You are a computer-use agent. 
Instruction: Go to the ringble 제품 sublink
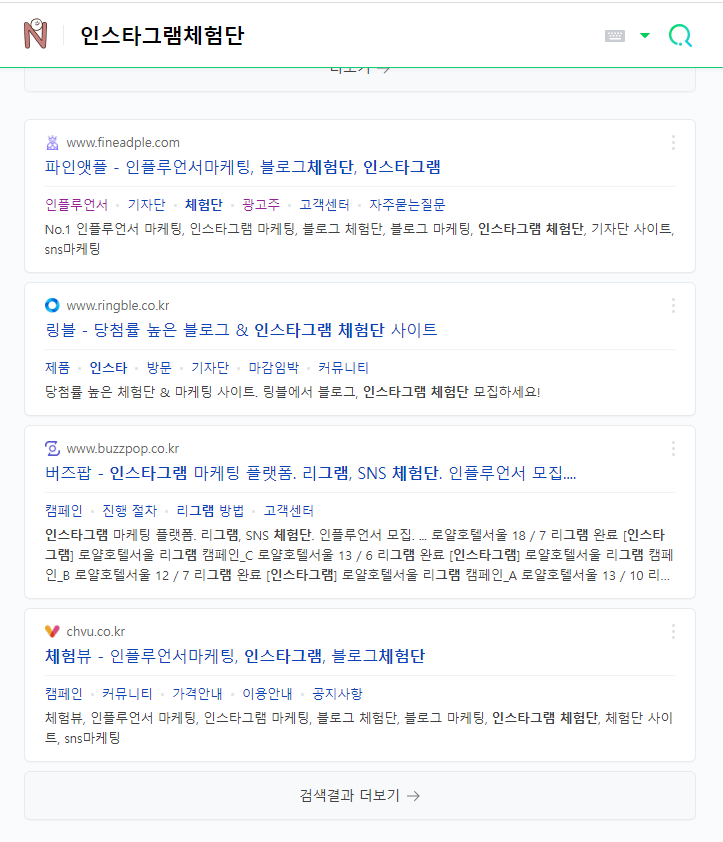click(57, 368)
